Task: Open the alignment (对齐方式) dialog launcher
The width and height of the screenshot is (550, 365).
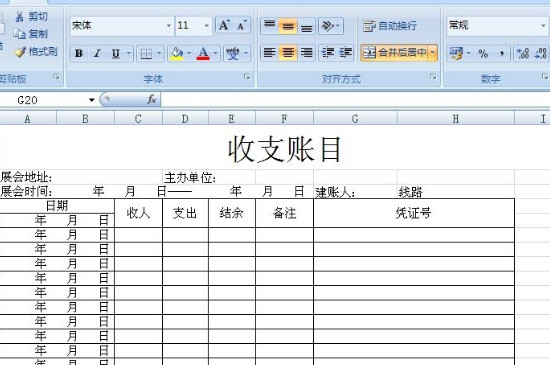Action: coord(434,77)
